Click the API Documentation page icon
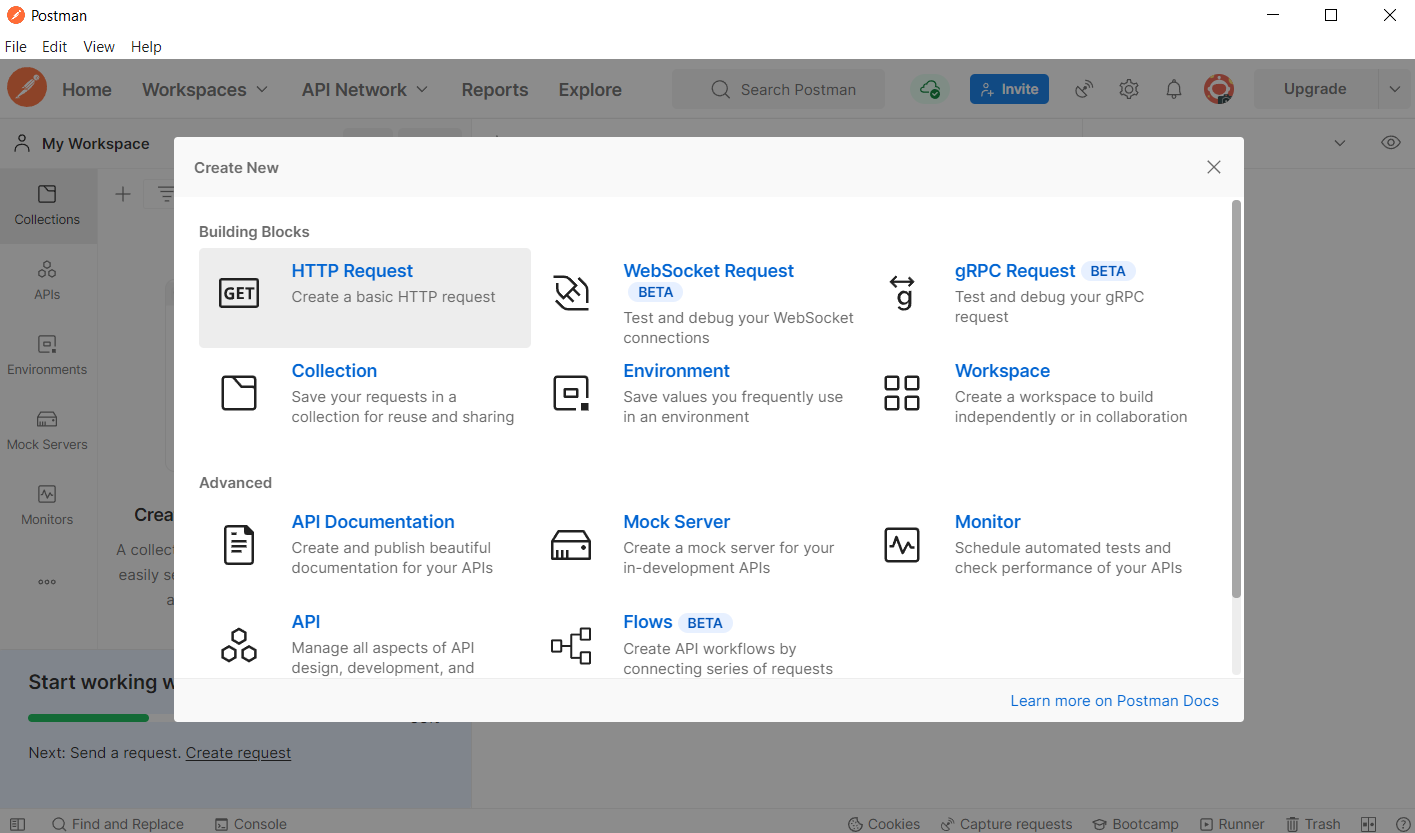The width and height of the screenshot is (1415, 833). (239, 544)
